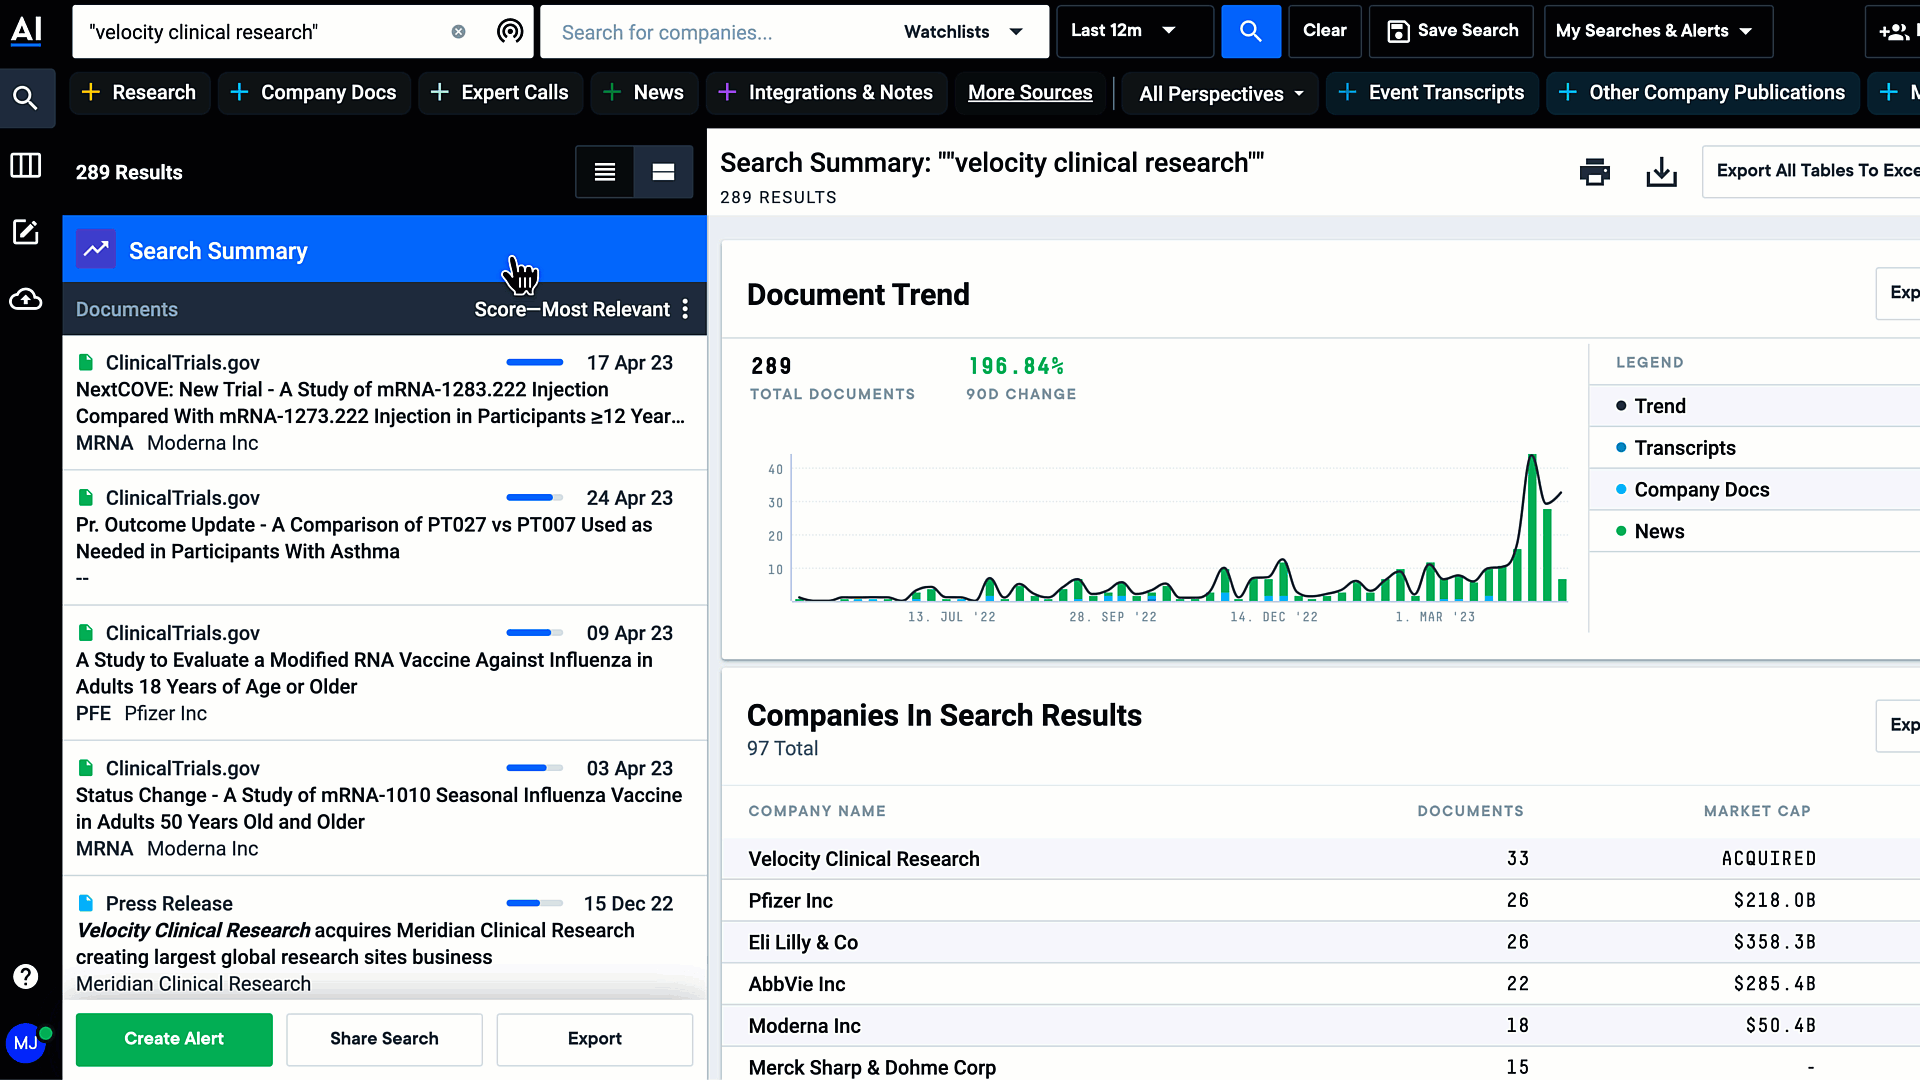Click the Export button below results
This screenshot has height=1080, width=1920.
point(595,1039)
